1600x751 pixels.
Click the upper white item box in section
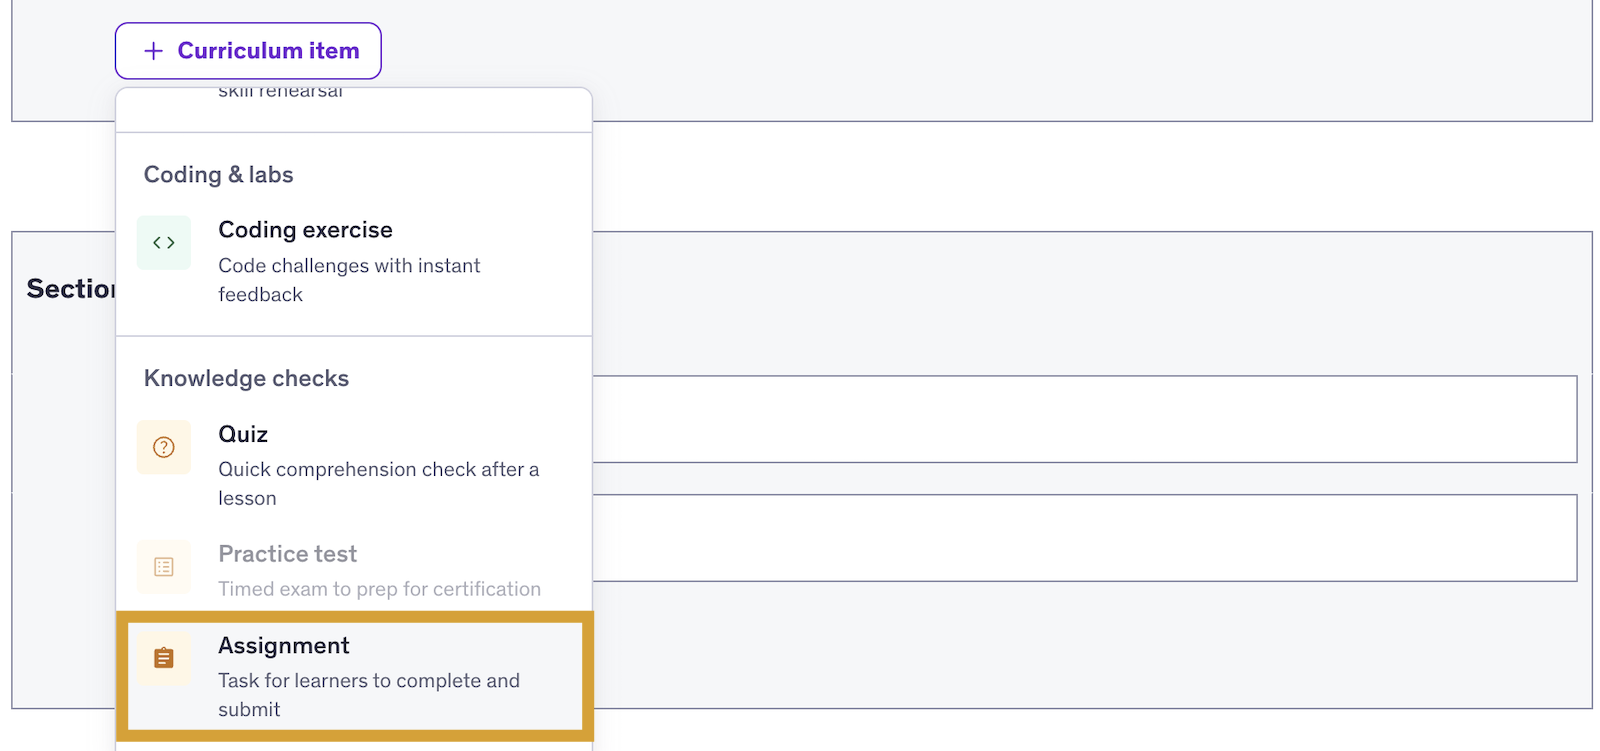point(1085,419)
